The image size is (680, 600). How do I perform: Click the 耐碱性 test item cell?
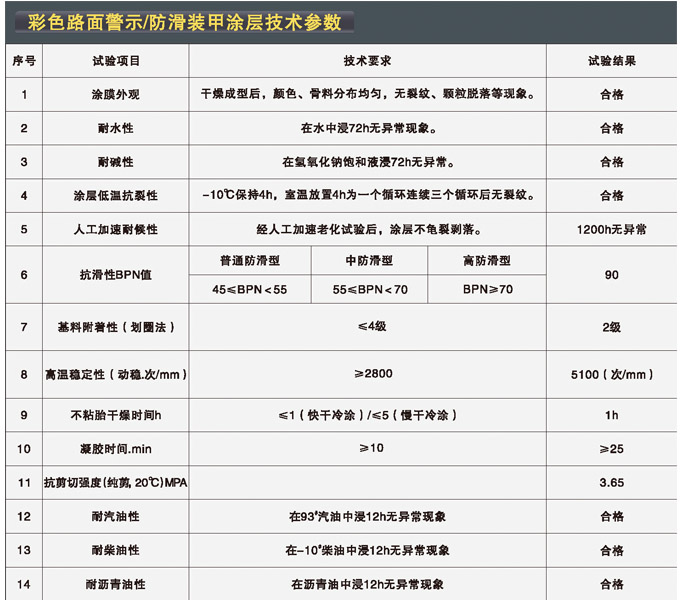click(117, 162)
